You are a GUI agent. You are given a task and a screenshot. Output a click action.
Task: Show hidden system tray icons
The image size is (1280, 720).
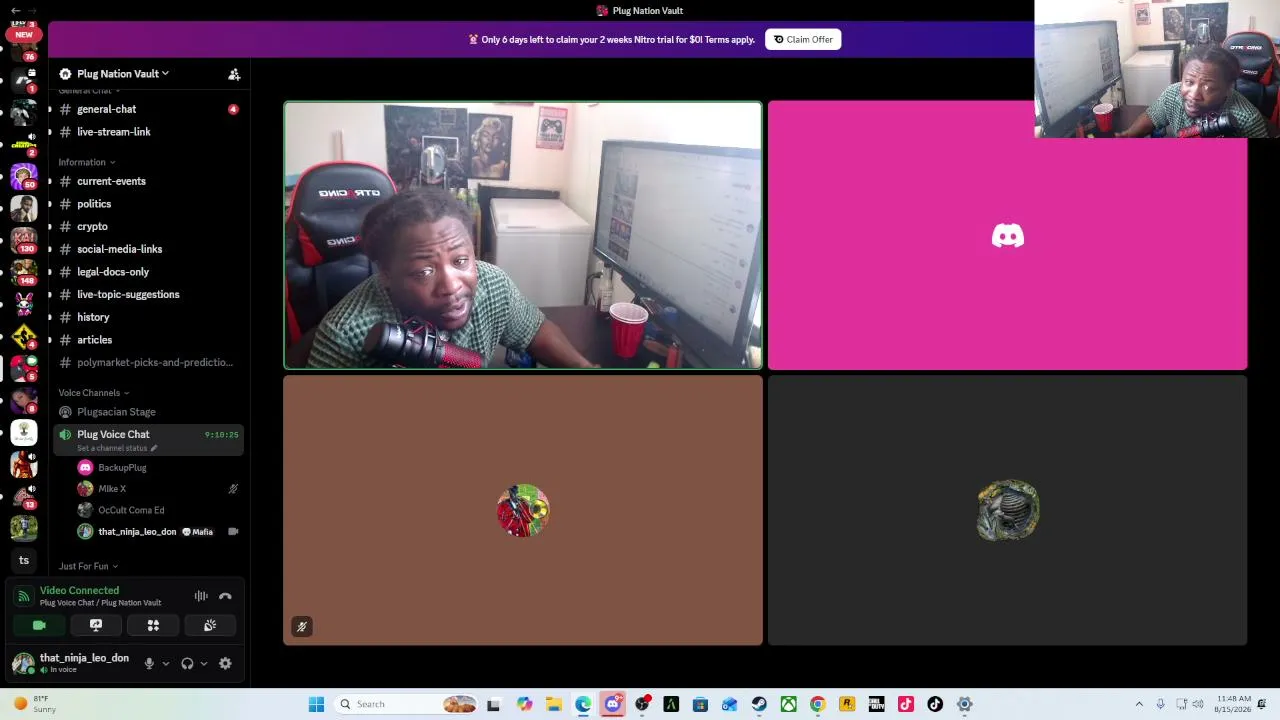pos(1139,704)
